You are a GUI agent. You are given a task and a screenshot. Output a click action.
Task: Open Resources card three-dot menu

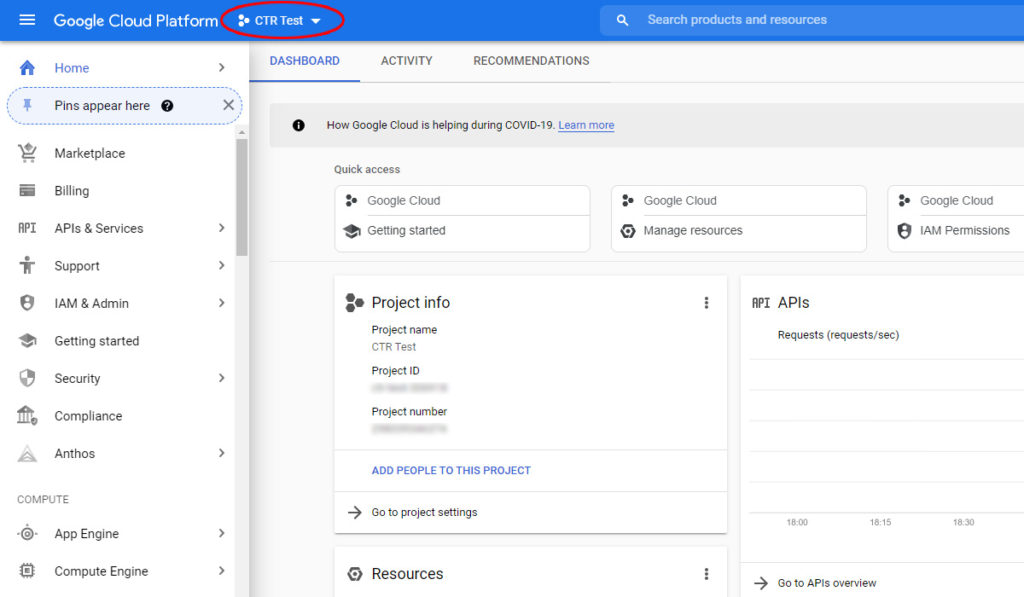coord(706,574)
